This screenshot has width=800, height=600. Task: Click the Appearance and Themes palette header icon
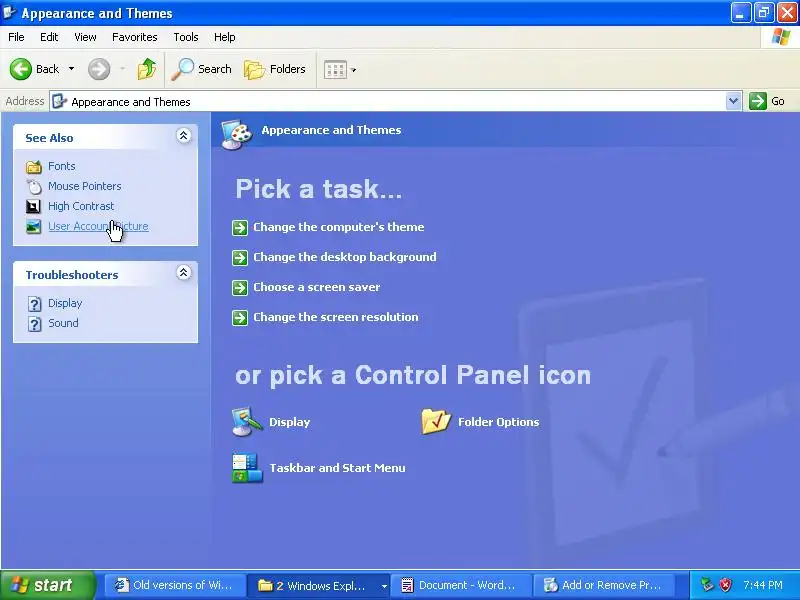[x=237, y=134]
